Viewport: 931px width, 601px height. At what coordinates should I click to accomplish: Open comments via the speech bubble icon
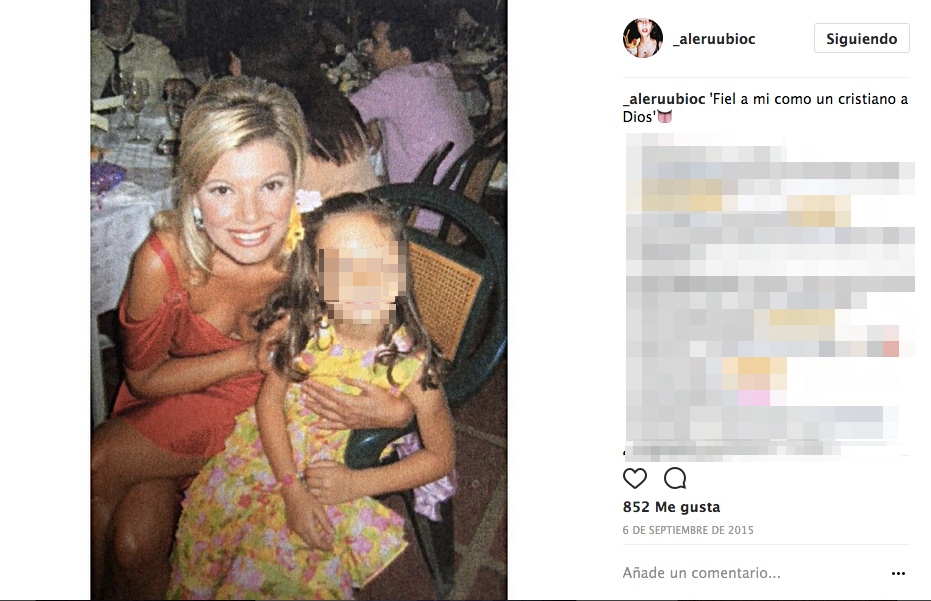[675, 478]
